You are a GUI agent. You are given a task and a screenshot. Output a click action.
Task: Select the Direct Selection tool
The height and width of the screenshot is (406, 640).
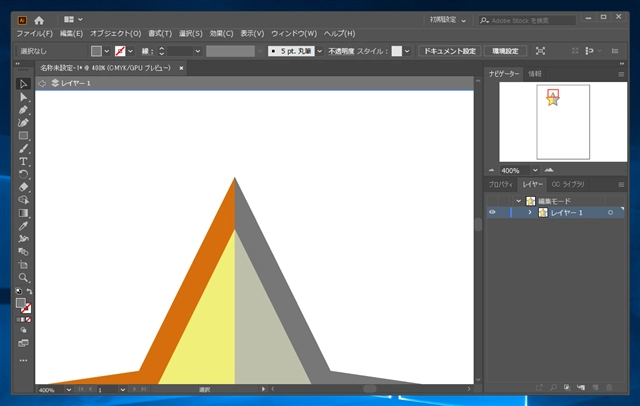pyautogui.click(x=23, y=97)
